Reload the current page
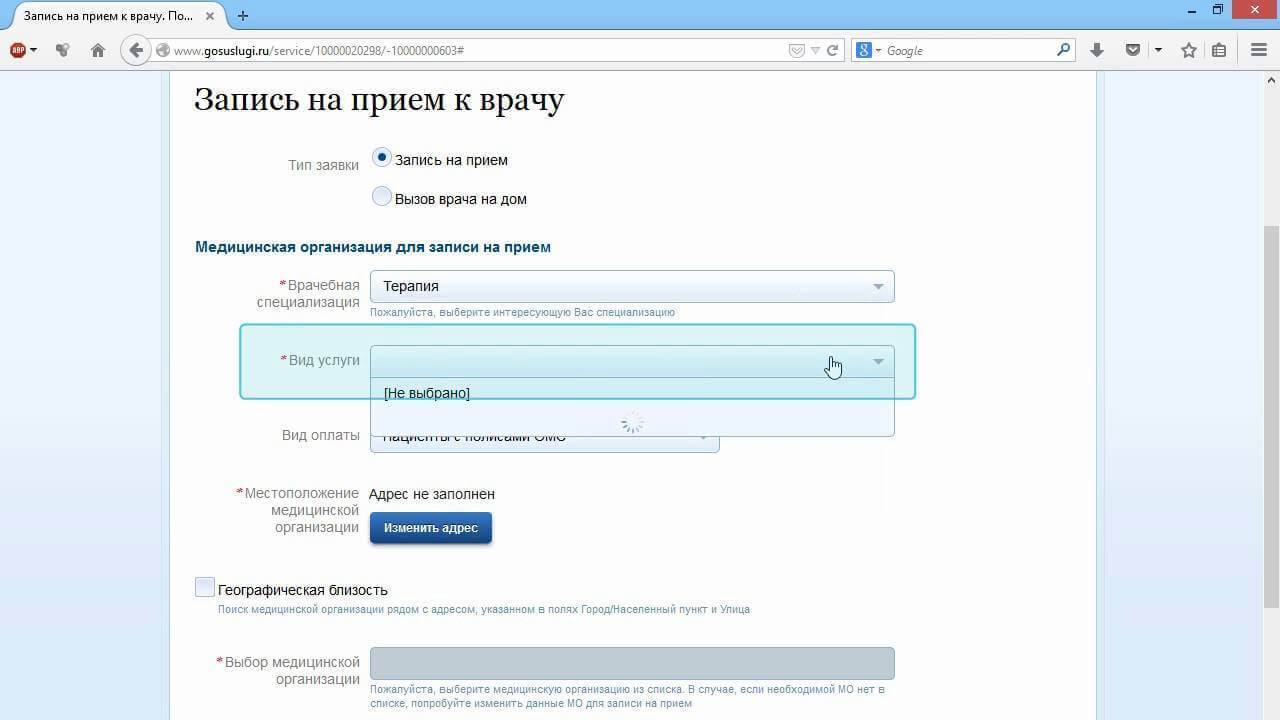 tap(832, 50)
